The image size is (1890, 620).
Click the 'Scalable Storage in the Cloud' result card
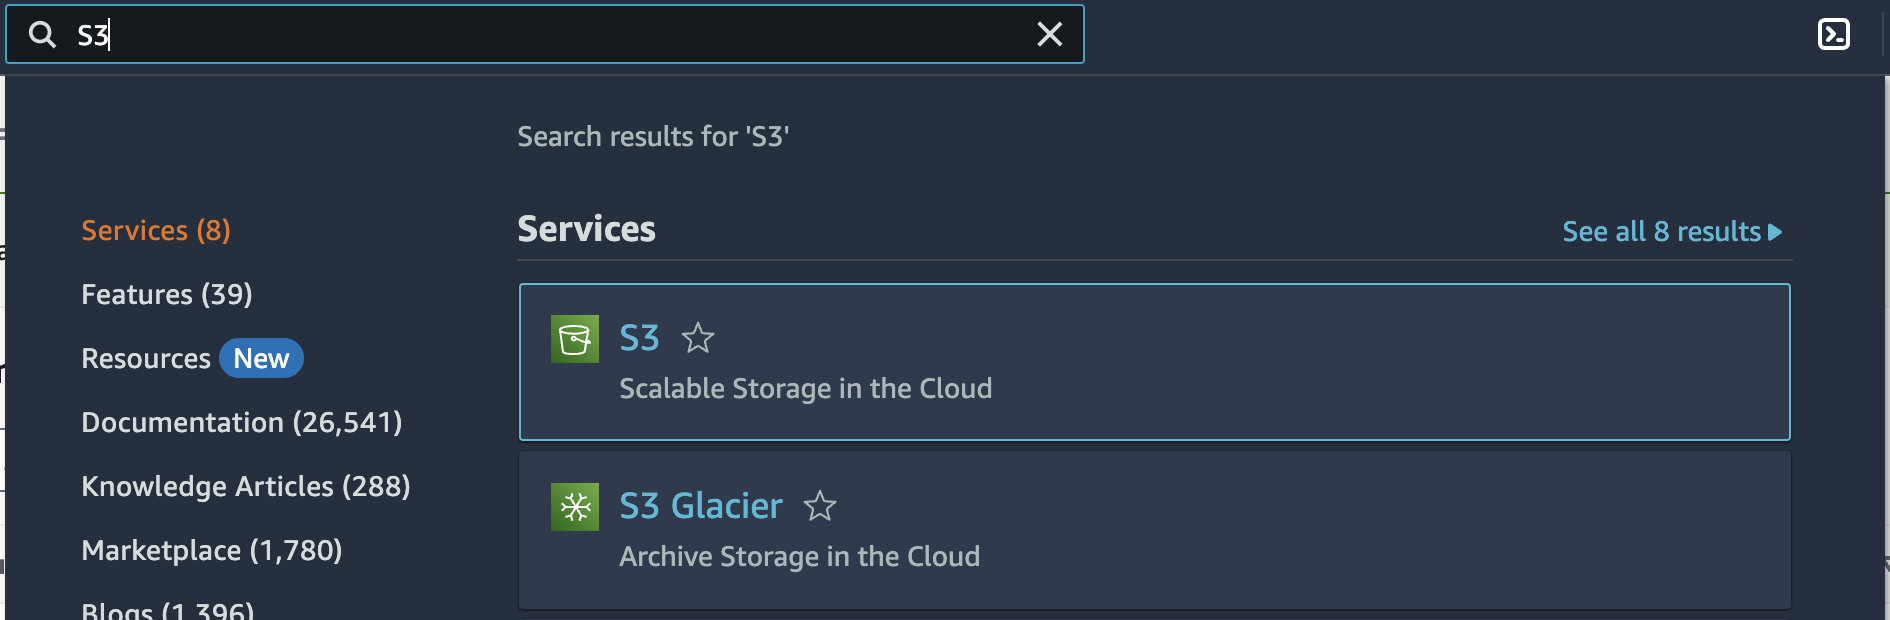click(806, 388)
